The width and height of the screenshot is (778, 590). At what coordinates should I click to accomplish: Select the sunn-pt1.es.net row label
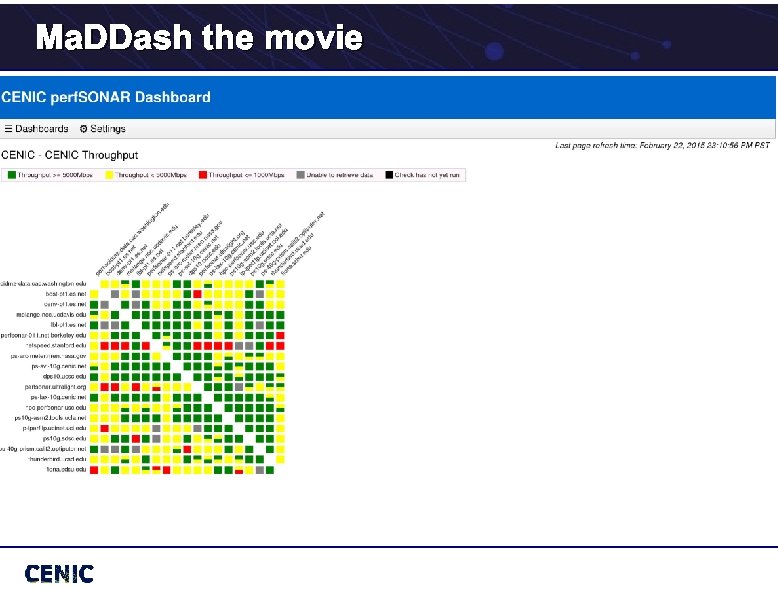(65, 304)
